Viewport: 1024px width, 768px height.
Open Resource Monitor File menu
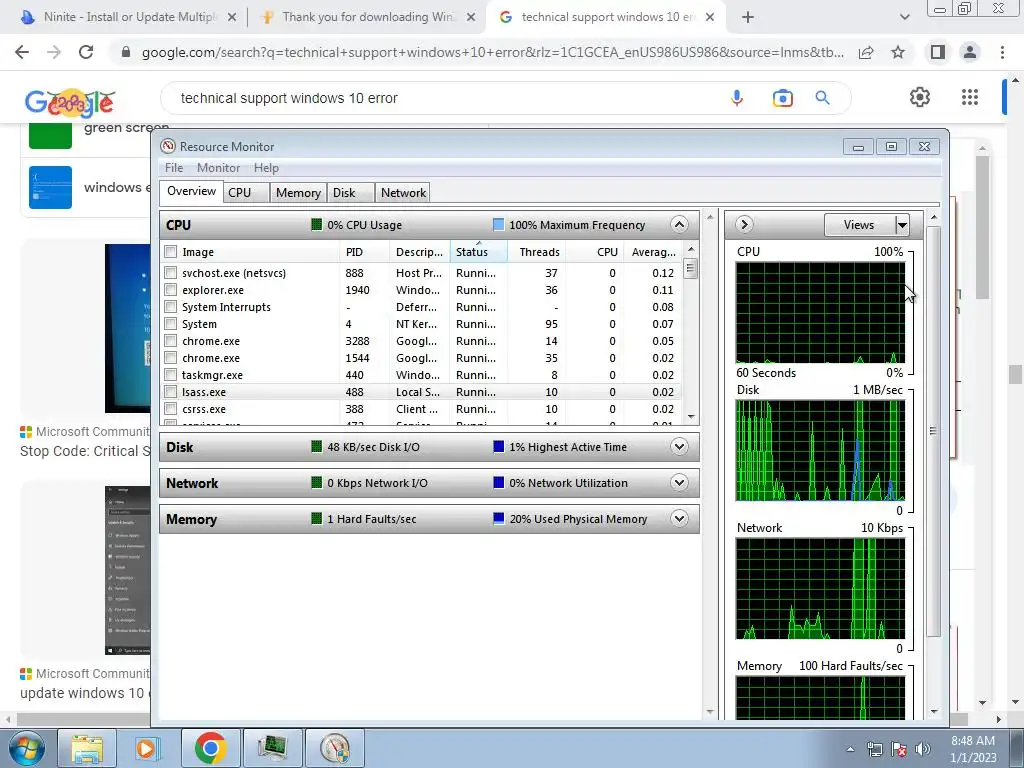[x=174, y=168]
